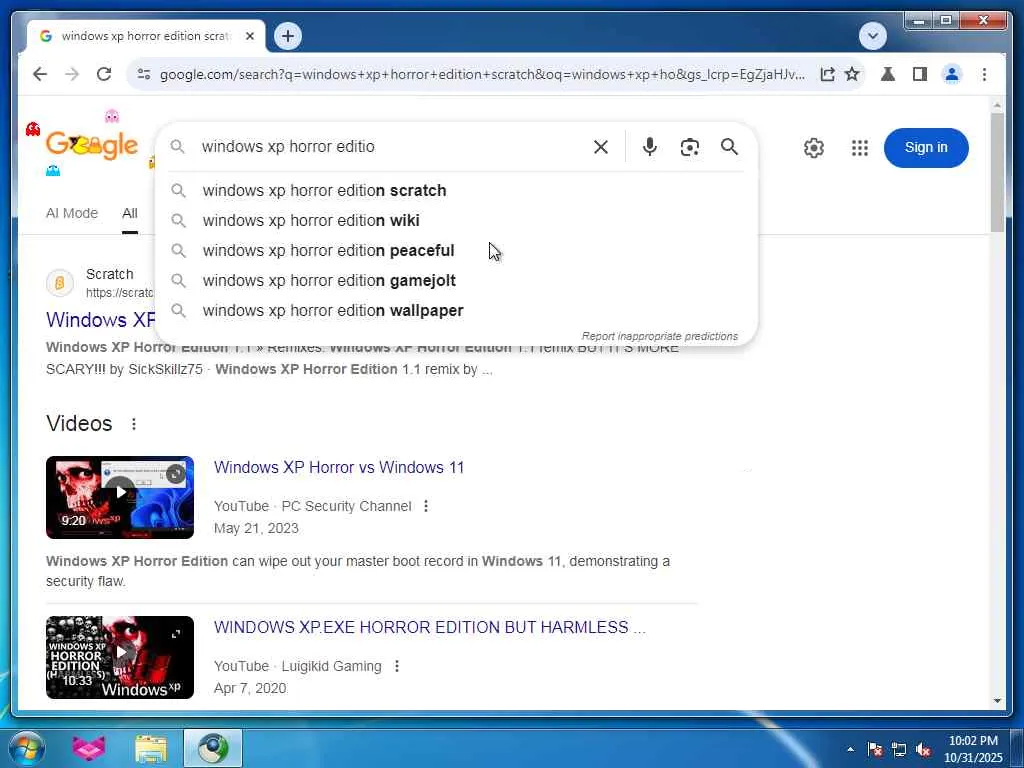1024x768 pixels.
Task: Open Chrome Labs flask icon
Action: 888,74
